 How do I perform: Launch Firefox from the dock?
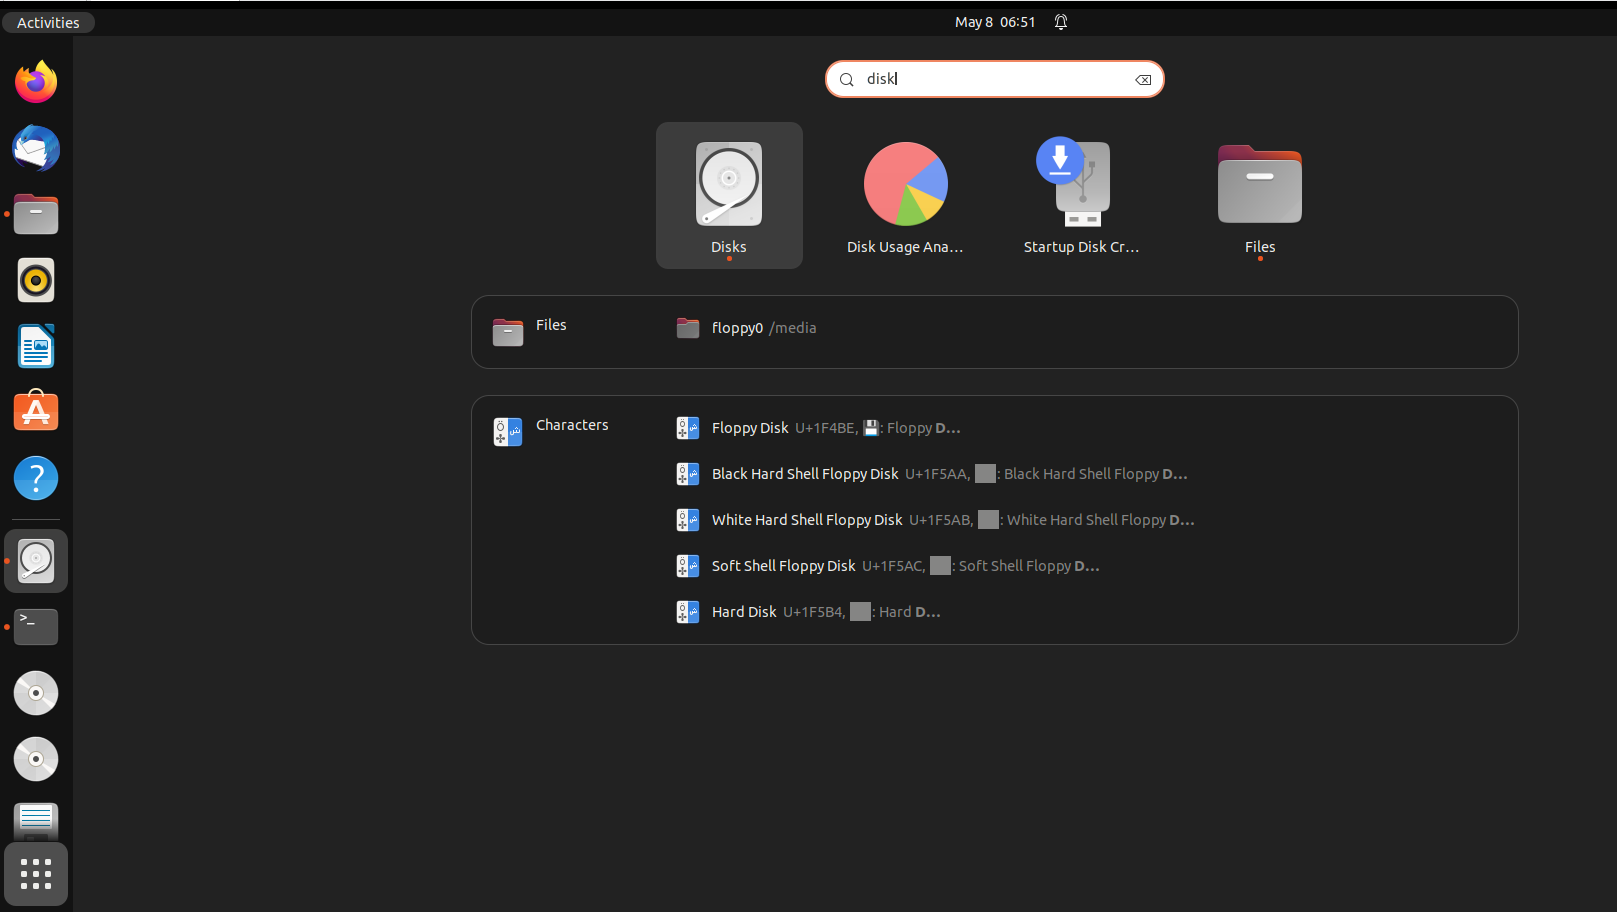click(x=36, y=82)
